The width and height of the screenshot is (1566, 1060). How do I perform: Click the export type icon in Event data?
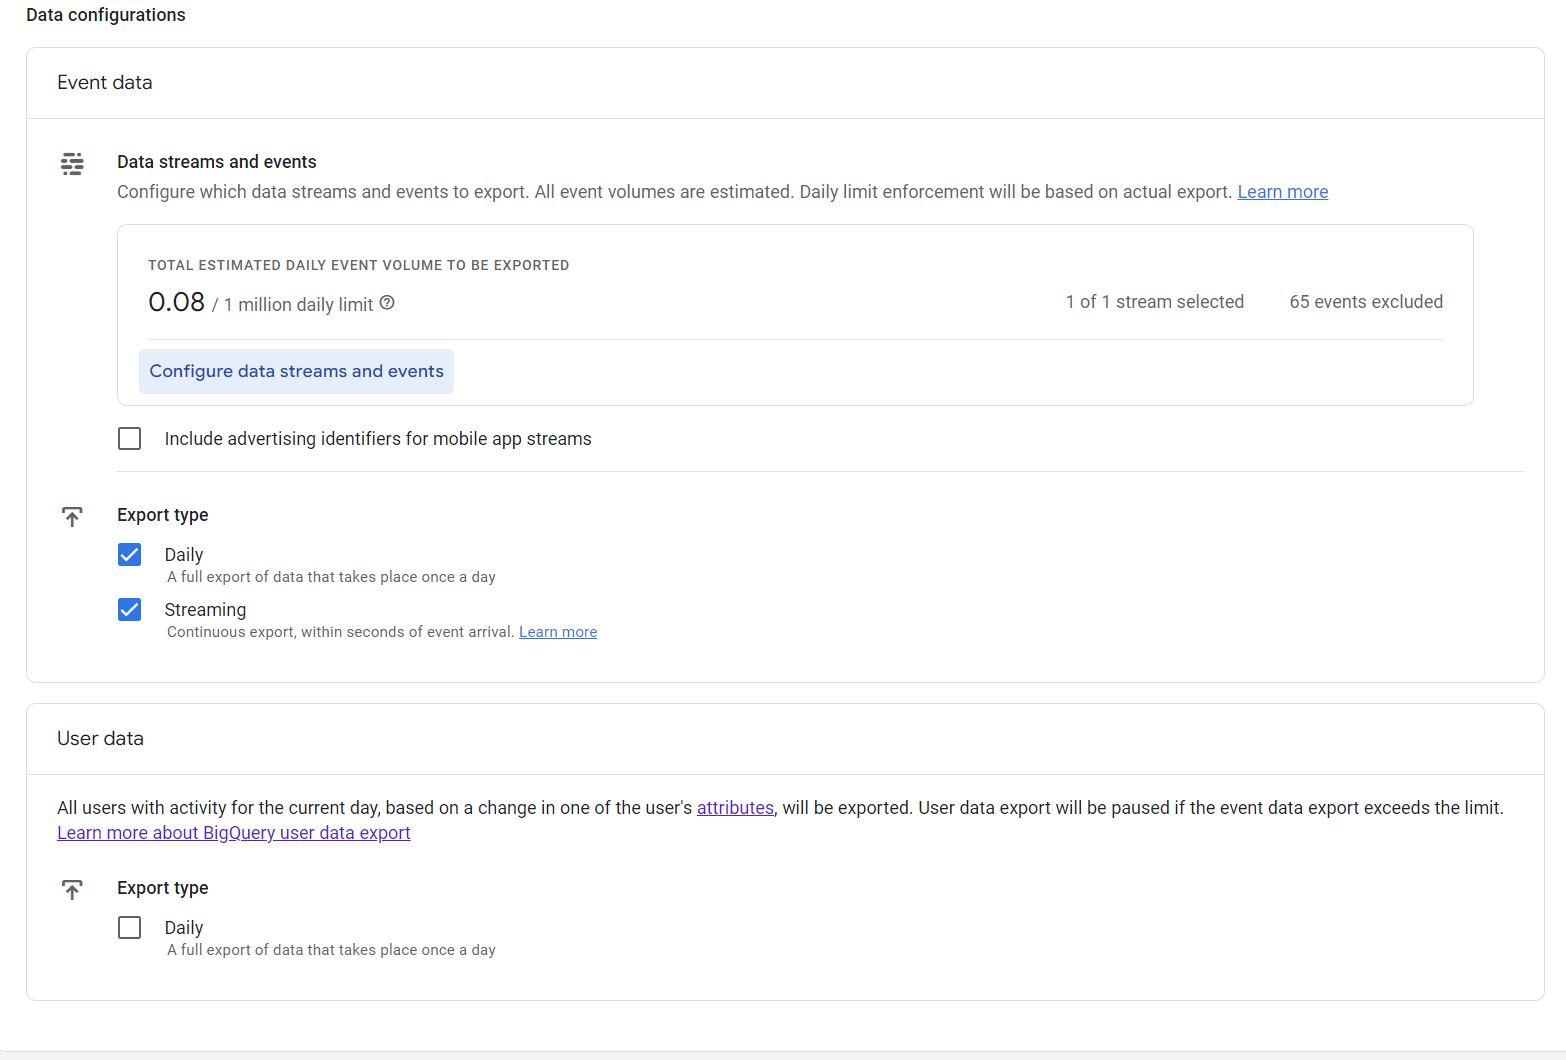click(x=71, y=514)
